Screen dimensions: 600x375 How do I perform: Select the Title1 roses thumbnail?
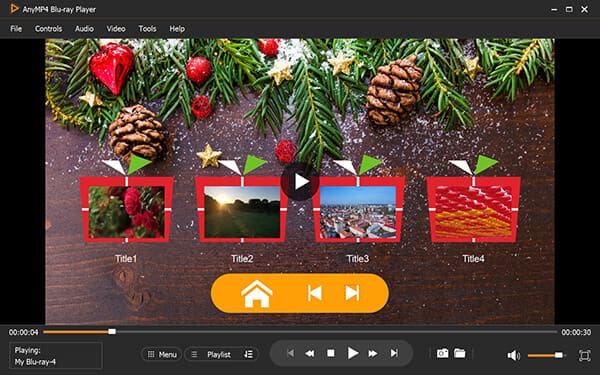[x=127, y=212]
